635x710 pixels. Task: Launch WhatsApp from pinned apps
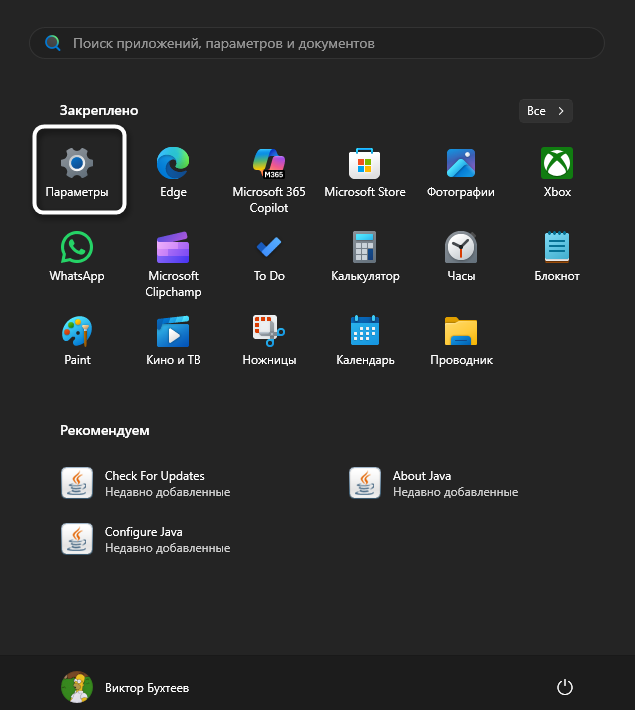[x=77, y=256]
